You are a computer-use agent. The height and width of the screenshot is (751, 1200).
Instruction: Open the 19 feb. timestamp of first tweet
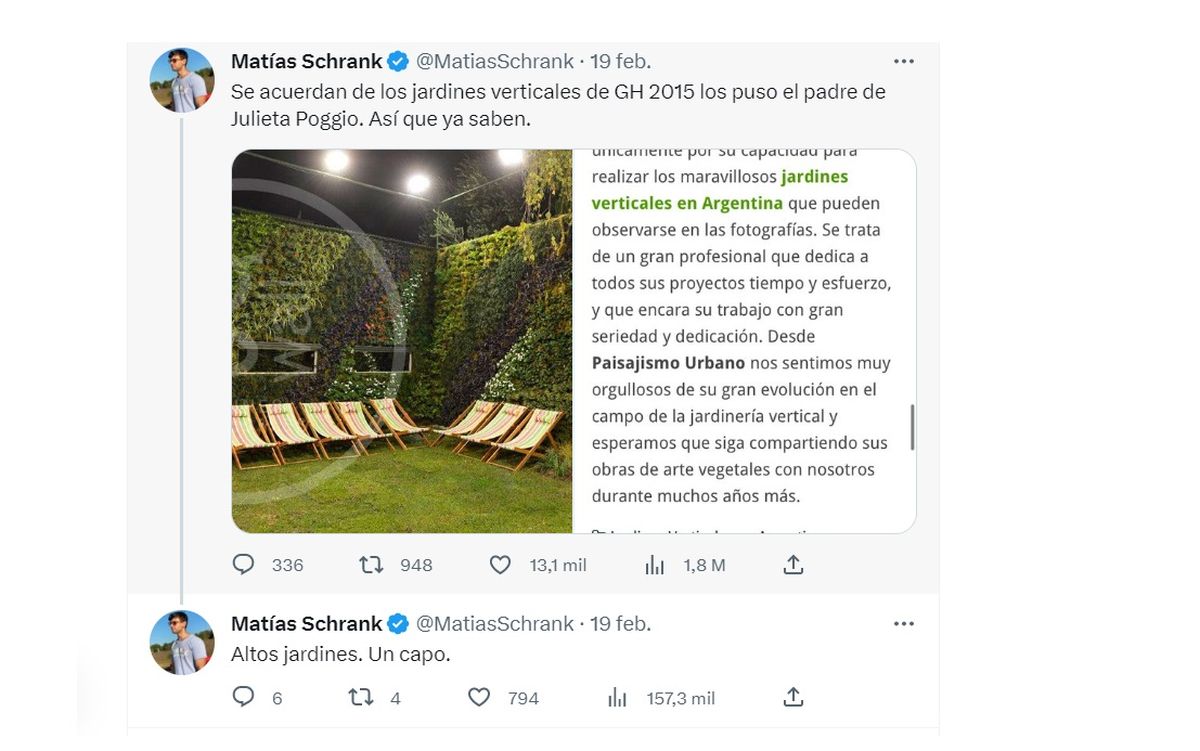[620, 62]
